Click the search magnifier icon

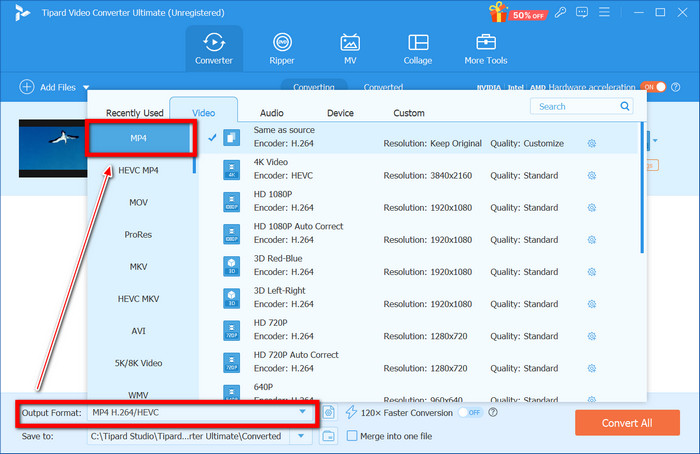coord(625,106)
